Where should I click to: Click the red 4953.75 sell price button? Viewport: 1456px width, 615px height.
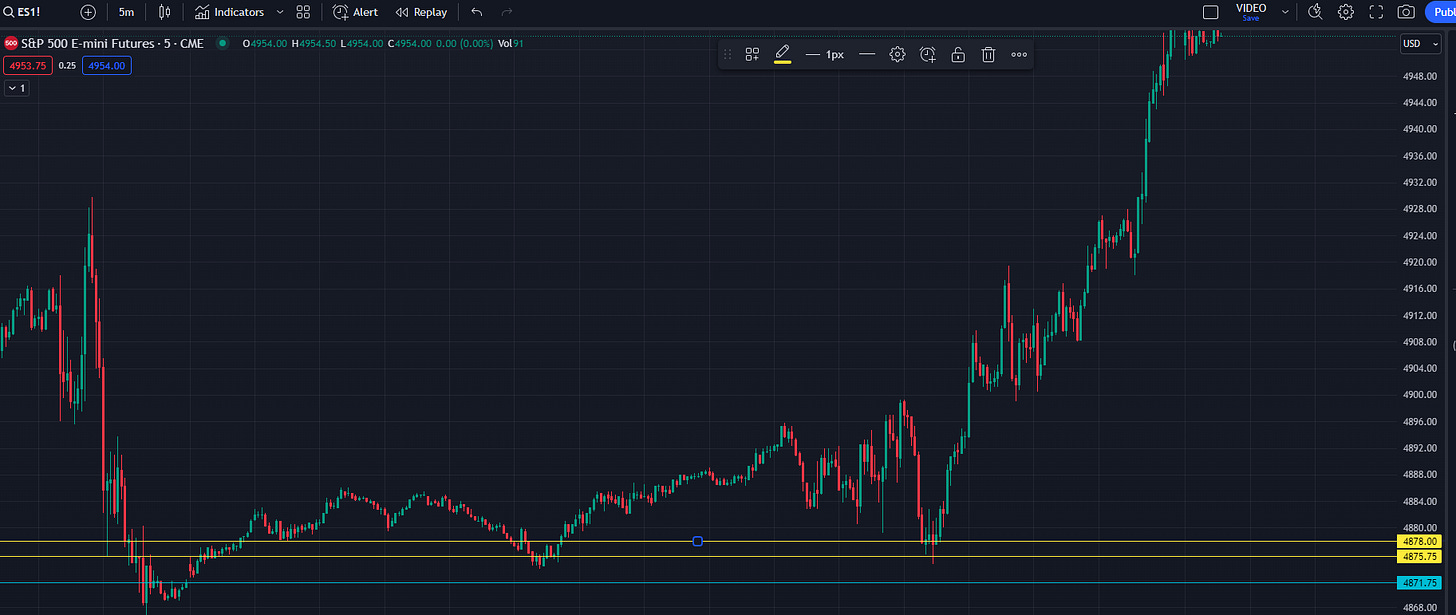point(27,65)
